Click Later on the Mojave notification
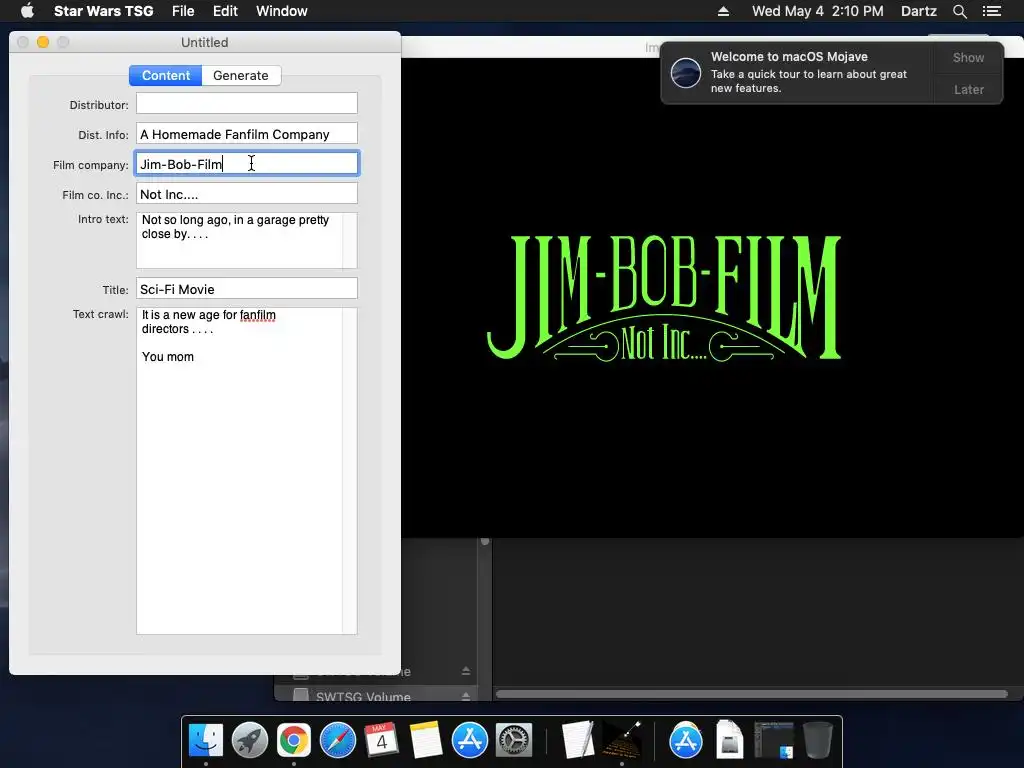The width and height of the screenshot is (1024, 768). point(968,89)
